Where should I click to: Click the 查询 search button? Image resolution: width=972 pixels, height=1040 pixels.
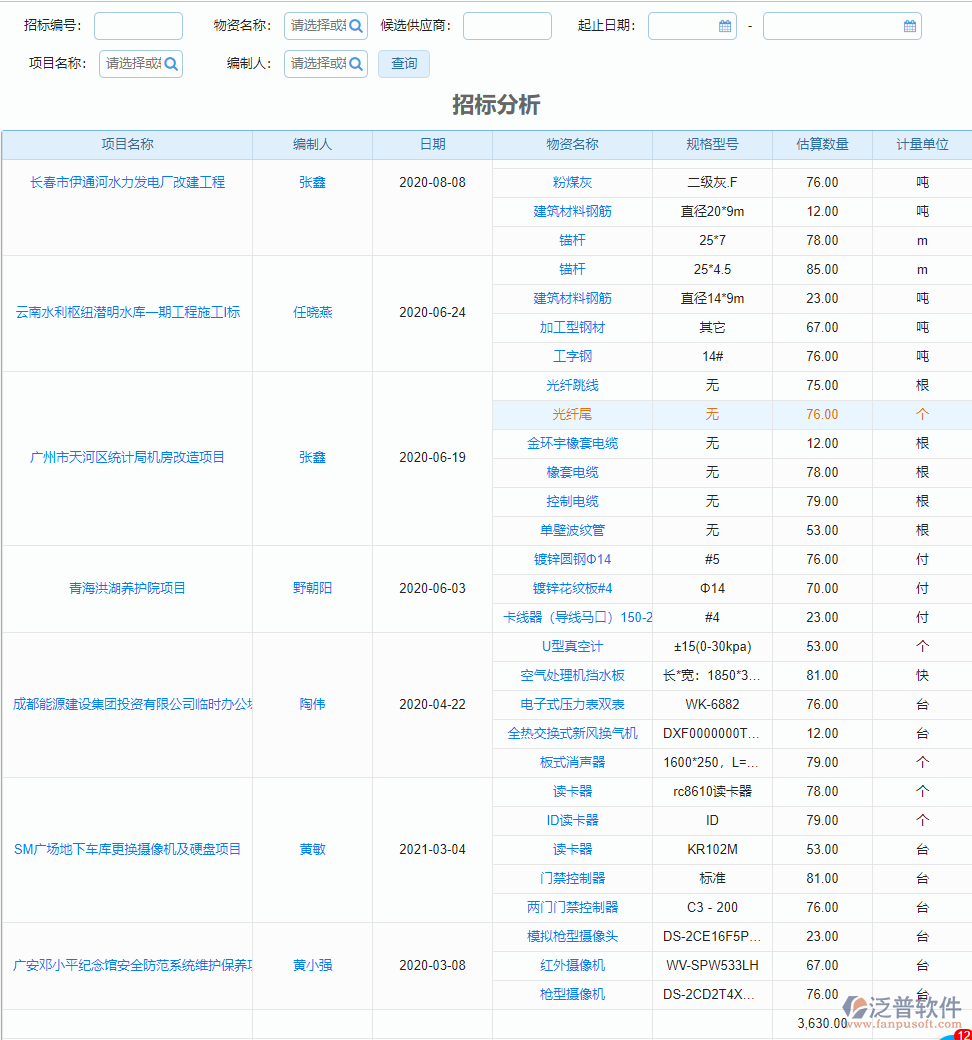(x=403, y=63)
